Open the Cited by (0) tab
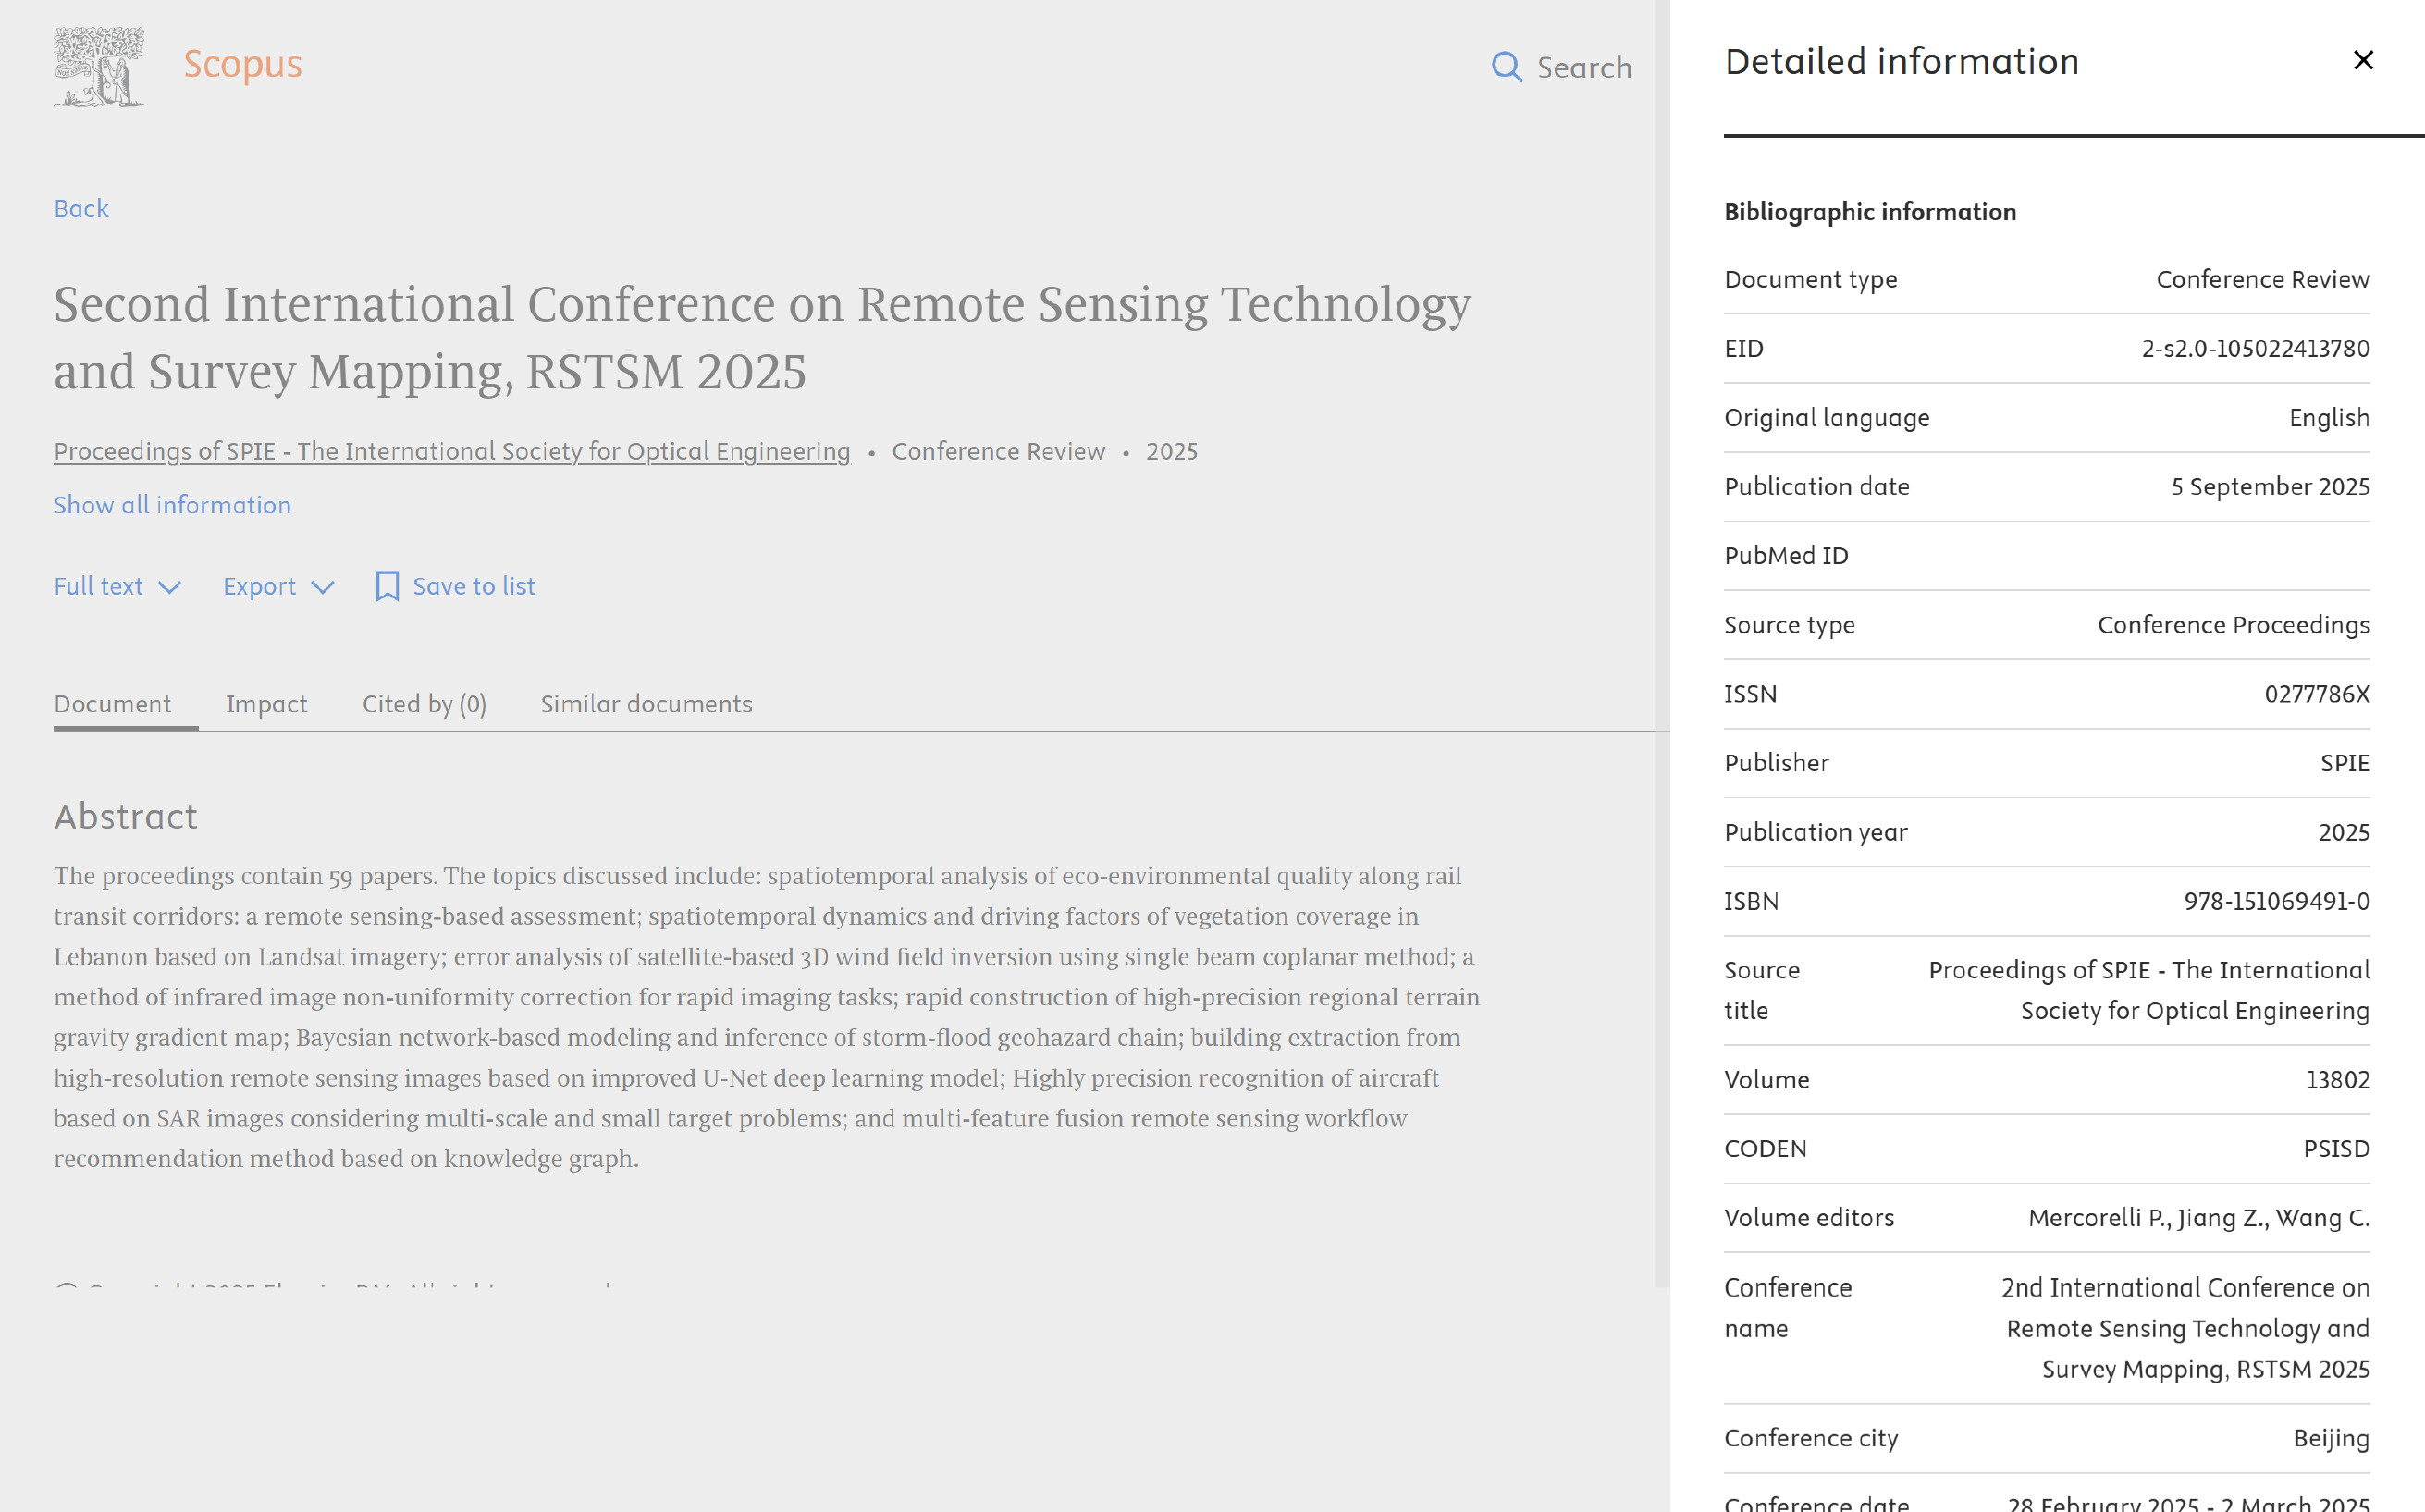 point(424,704)
